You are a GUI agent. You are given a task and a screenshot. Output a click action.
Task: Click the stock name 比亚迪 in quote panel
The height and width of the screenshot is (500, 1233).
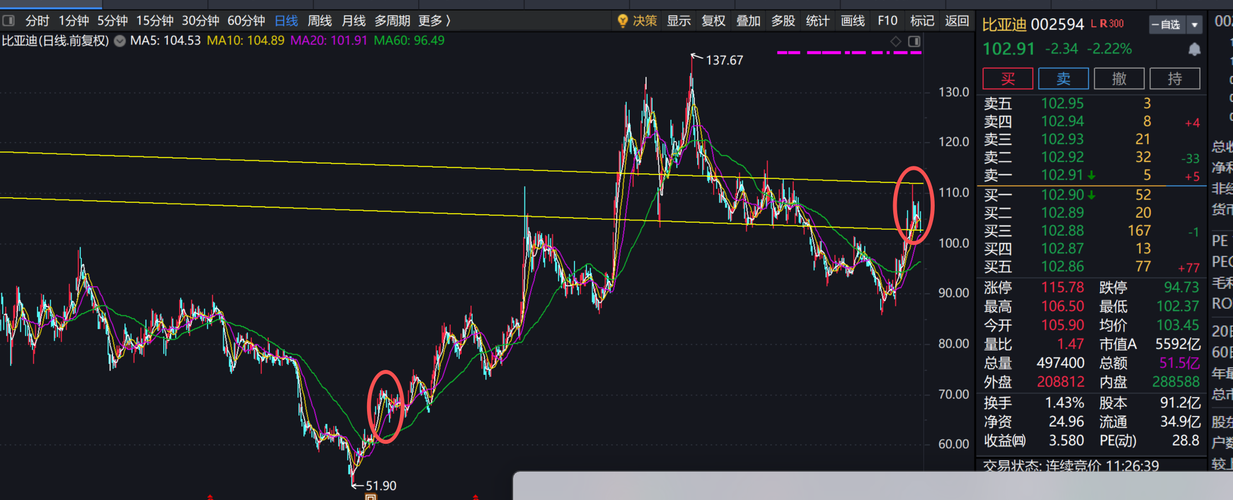pos(1003,24)
